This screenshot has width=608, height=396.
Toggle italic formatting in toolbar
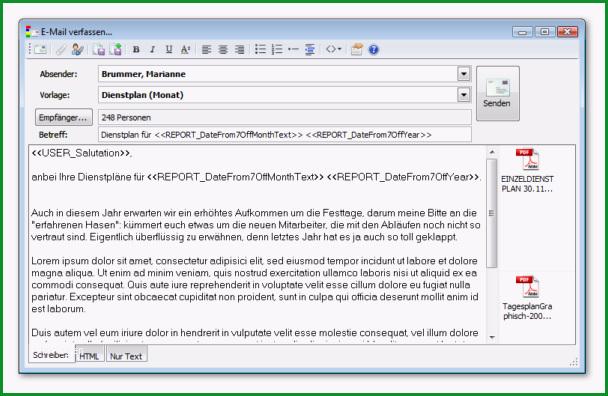pos(152,50)
